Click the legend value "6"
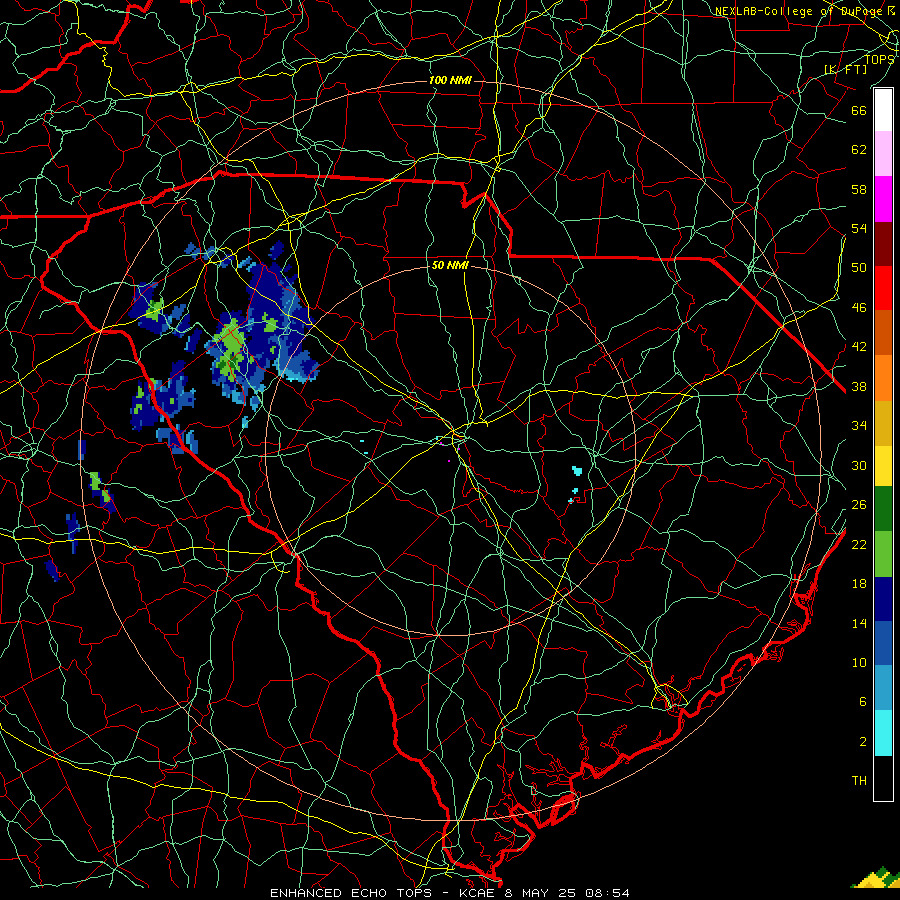This screenshot has width=900, height=900. 862,702
